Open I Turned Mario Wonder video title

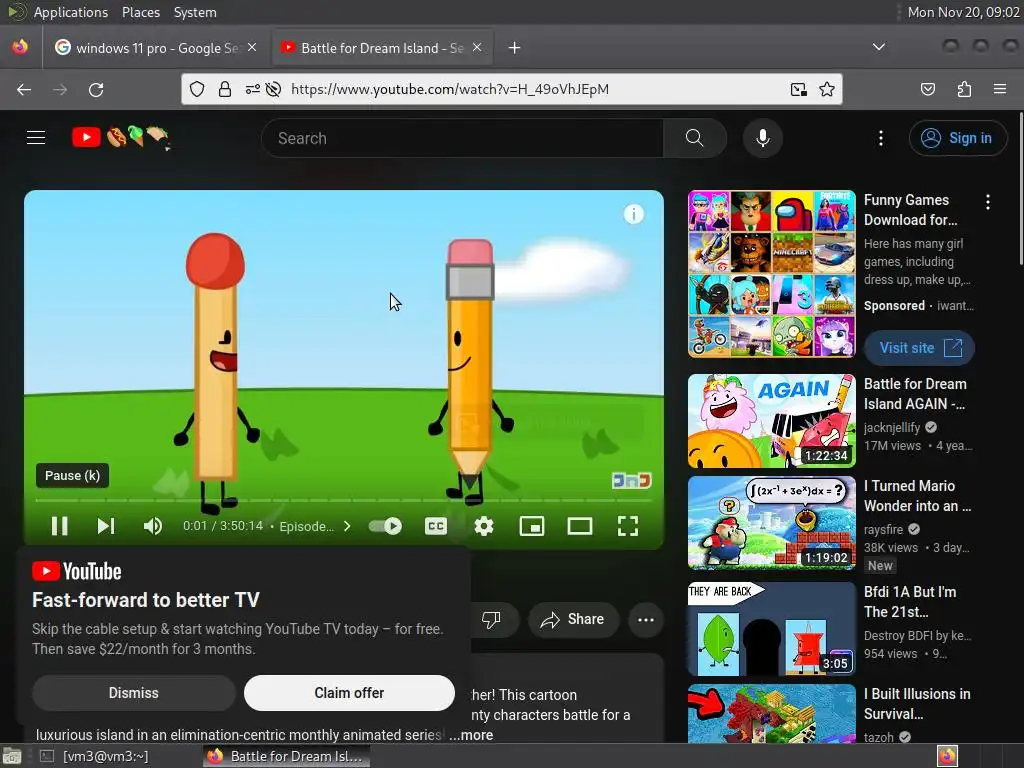[x=917, y=496]
